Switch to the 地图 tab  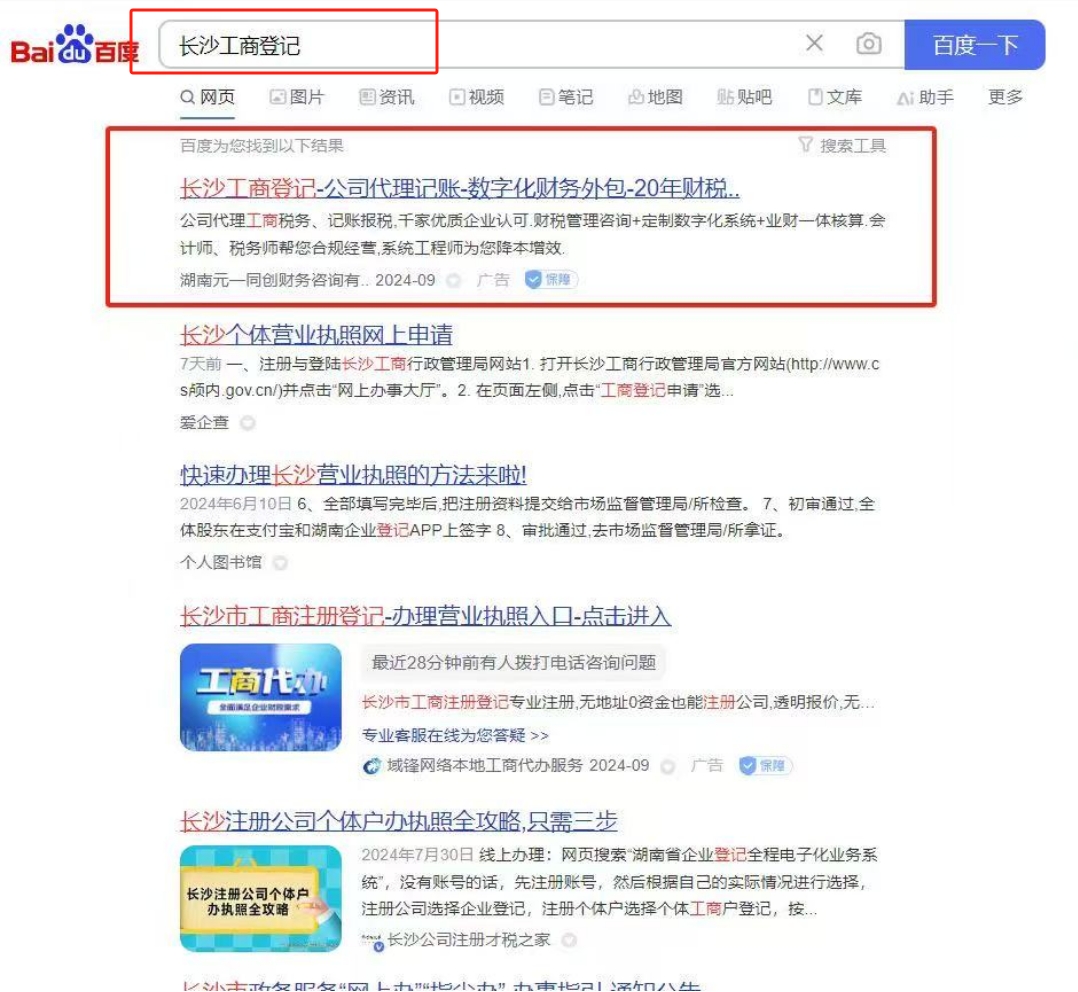655,97
